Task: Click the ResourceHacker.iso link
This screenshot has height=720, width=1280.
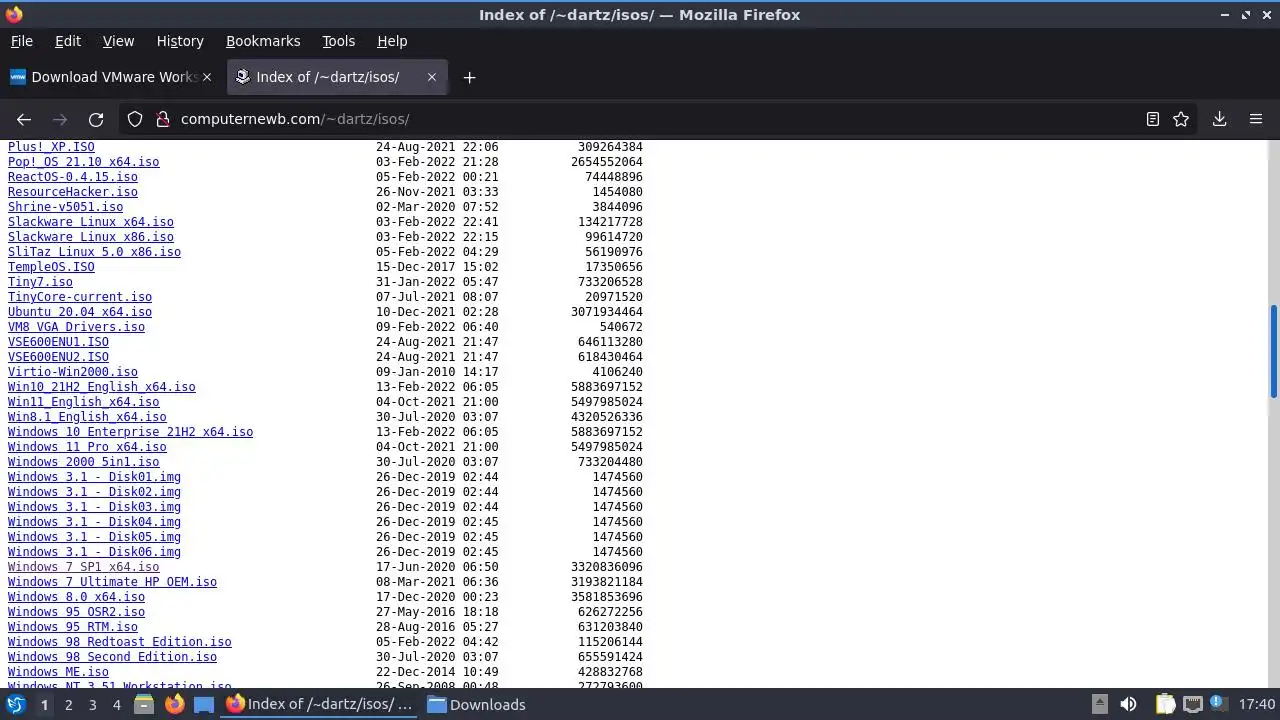Action: tap(73, 192)
